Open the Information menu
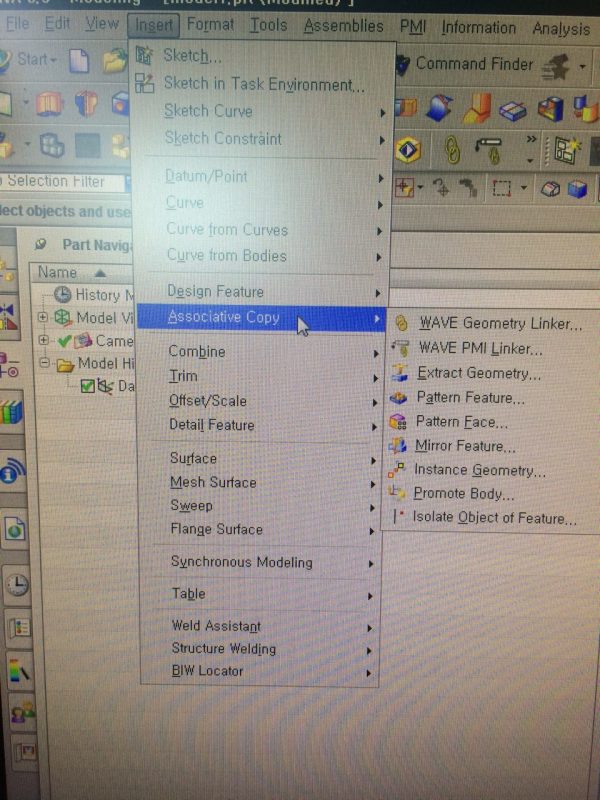This screenshot has height=800, width=600. (x=479, y=28)
